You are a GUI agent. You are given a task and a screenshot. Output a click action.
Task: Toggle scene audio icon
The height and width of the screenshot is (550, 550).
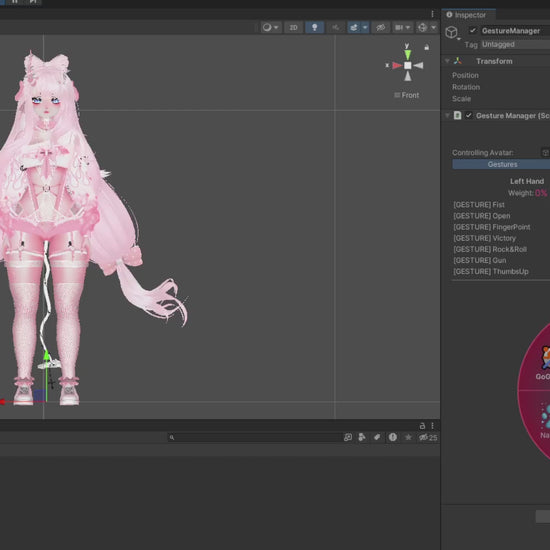pyautogui.click(x=335, y=27)
